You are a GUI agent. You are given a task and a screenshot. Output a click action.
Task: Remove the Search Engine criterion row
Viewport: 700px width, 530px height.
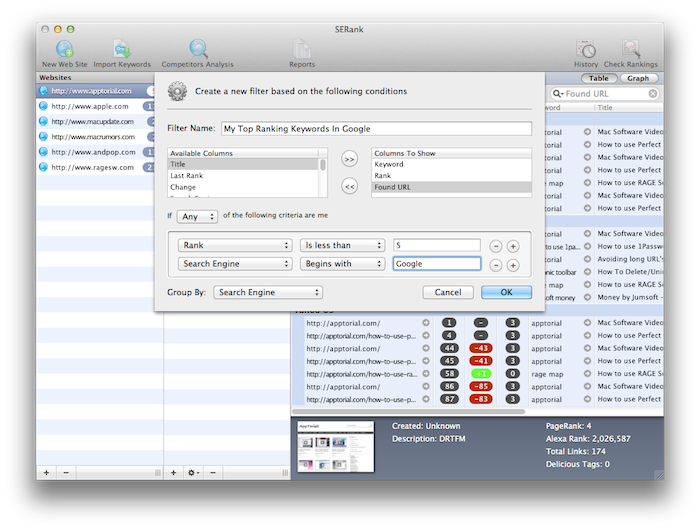[496, 265]
